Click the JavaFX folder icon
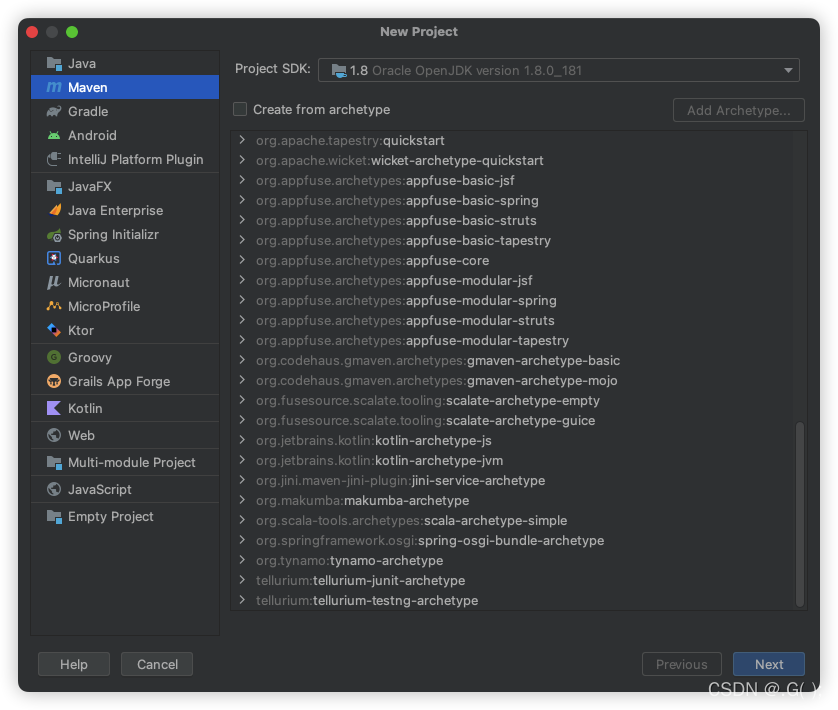This screenshot has height=710, width=838. pyautogui.click(x=54, y=187)
